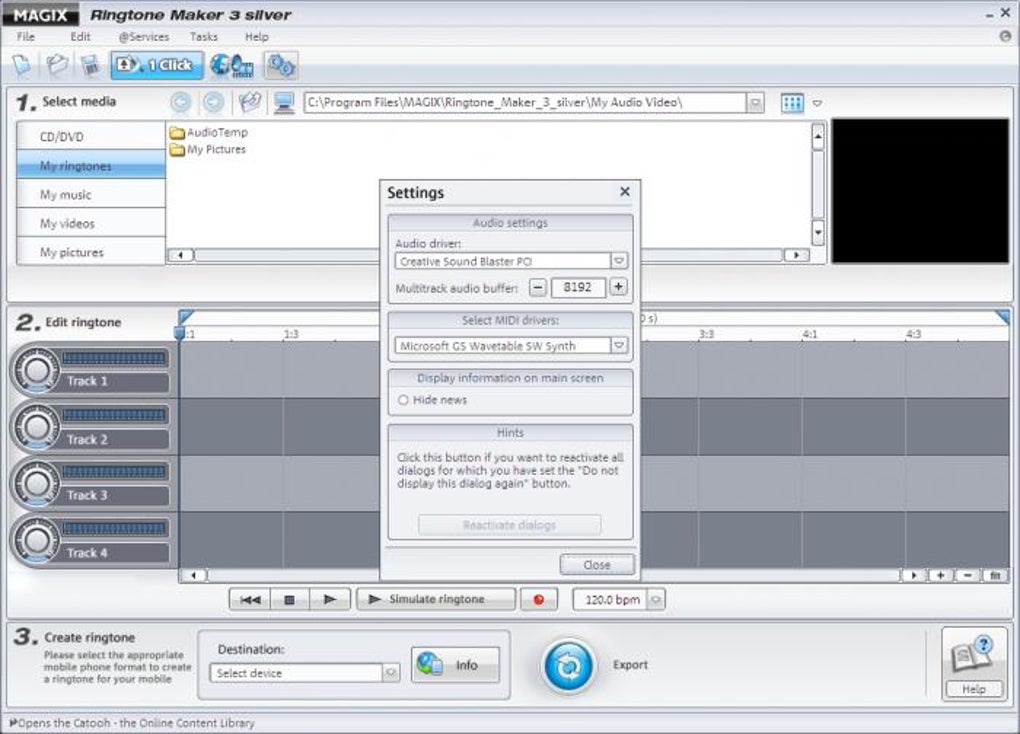This screenshot has height=734, width=1020.
Task: Zoom out the timeline with minus
Action: [x=968, y=575]
